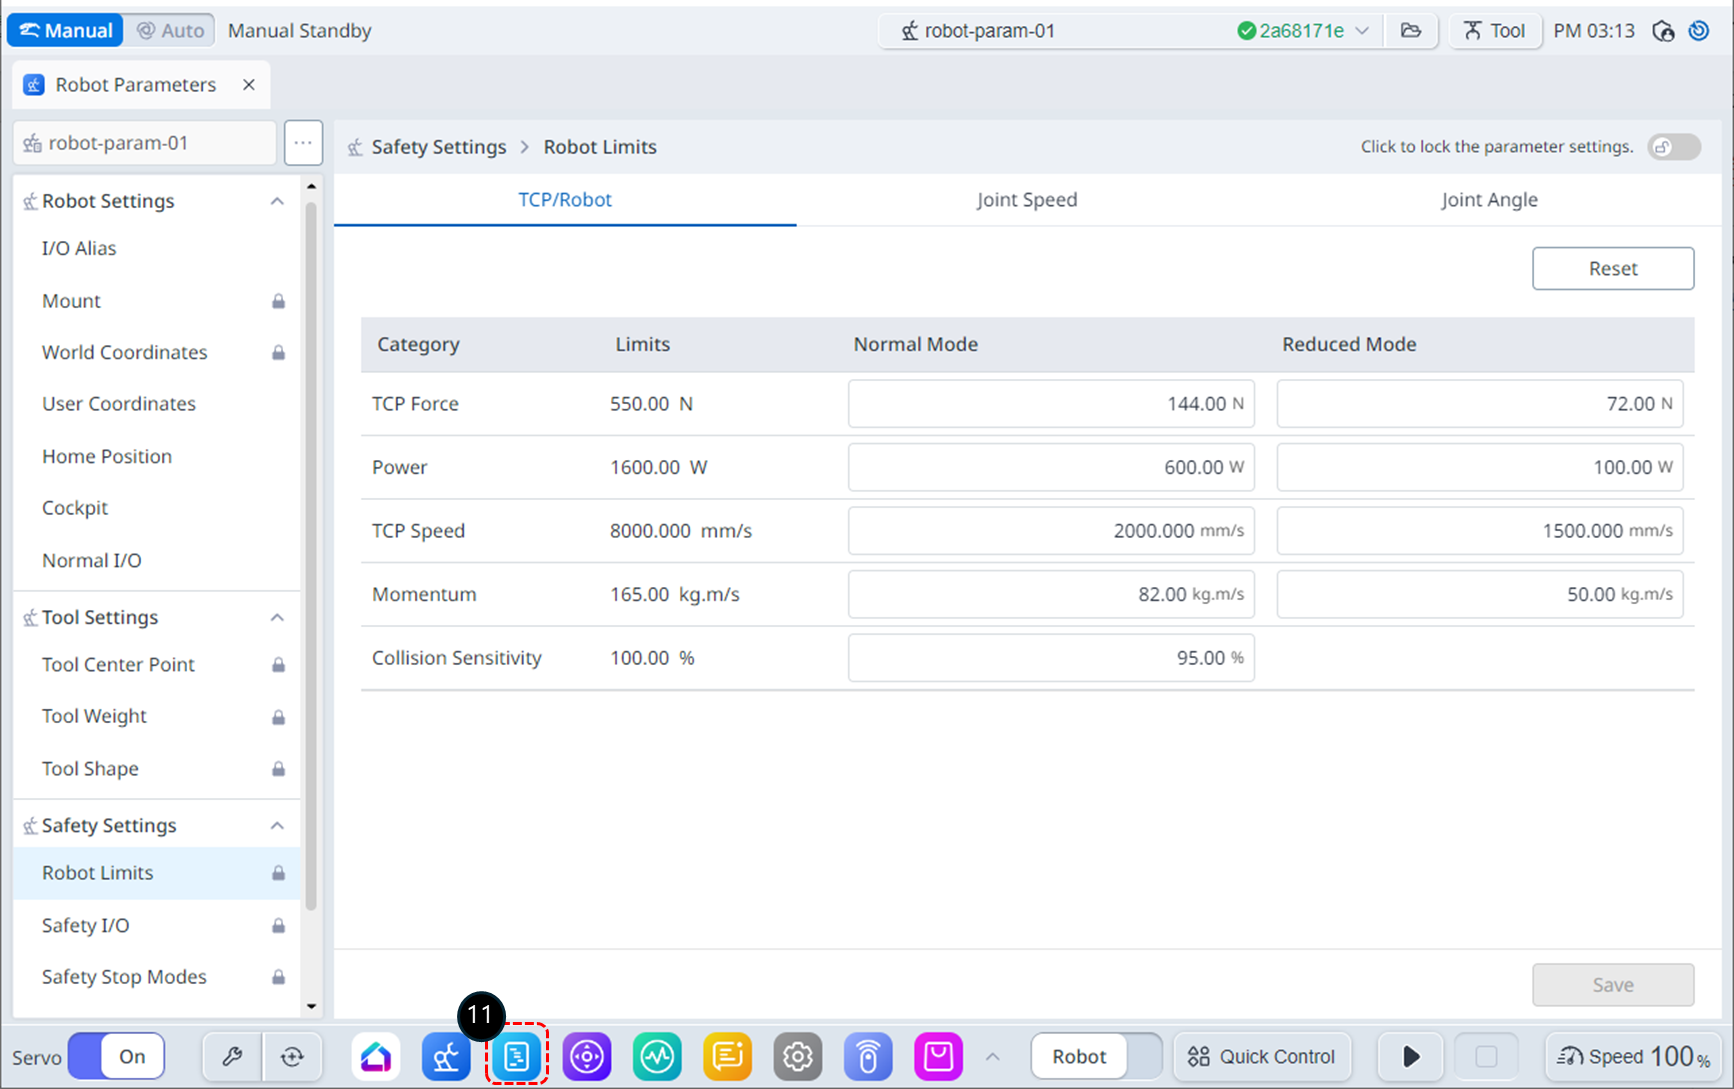This screenshot has height=1089, width=1734.
Task: Open the gray settings gear module
Action: tap(797, 1056)
